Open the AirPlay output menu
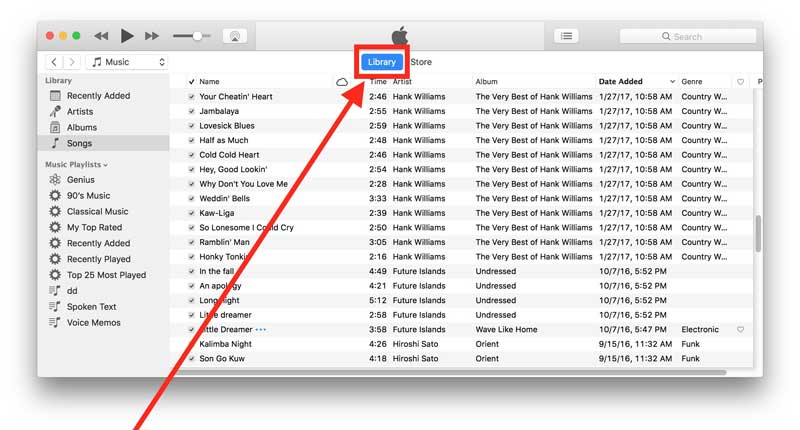 [x=235, y=36]
